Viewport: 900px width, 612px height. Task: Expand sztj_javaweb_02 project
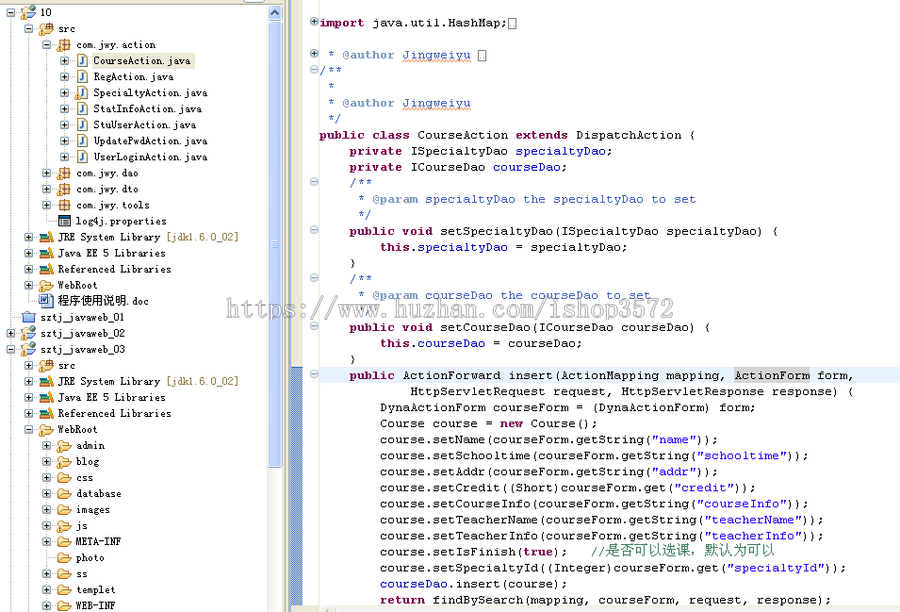pyautogui.click(x=10, y=333)
